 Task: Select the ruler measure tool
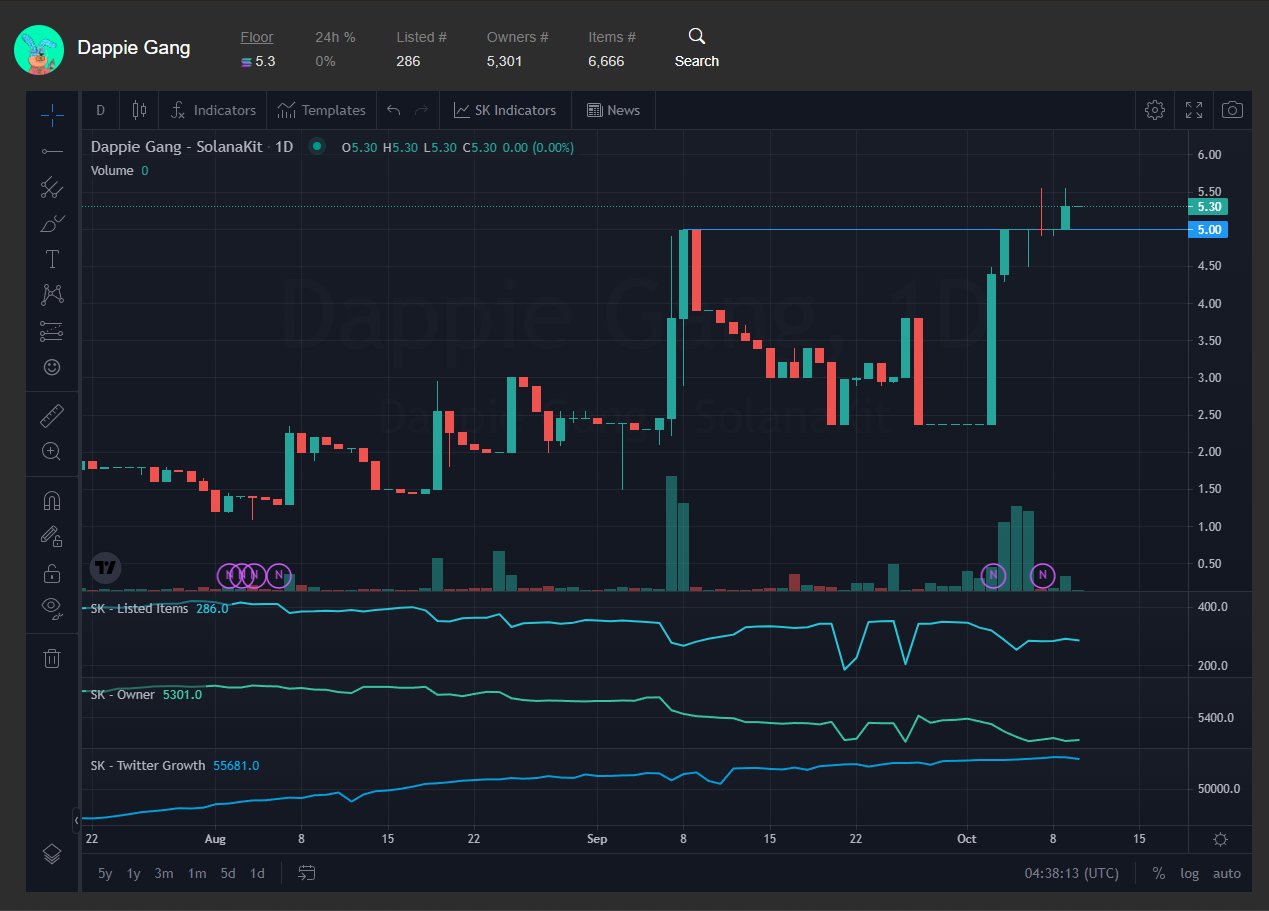point(52,414)
